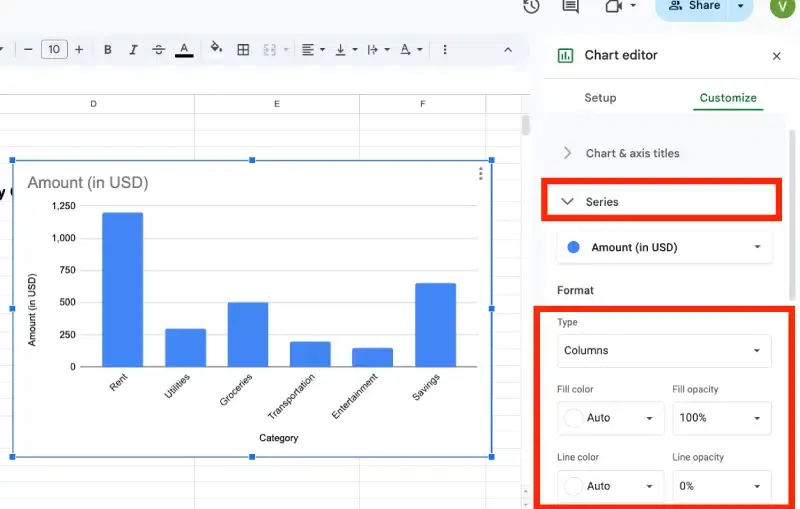
Task: Select the Savings bar in the chart
Action: (x=435, y=325)
